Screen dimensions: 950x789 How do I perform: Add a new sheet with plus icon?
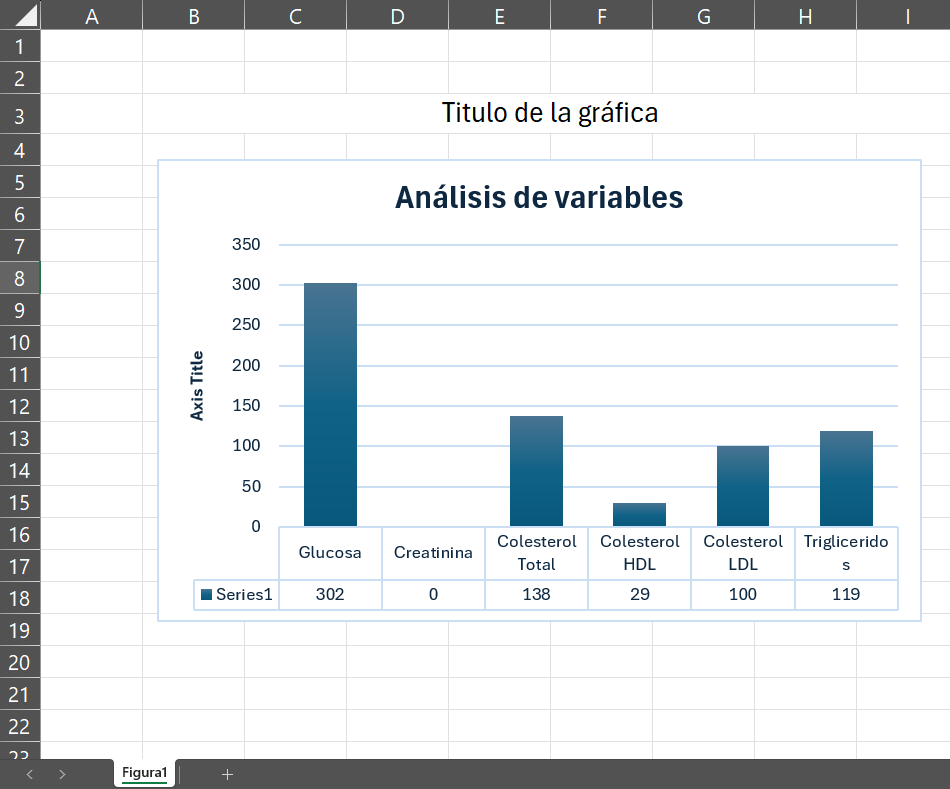(x=227, y=774)
